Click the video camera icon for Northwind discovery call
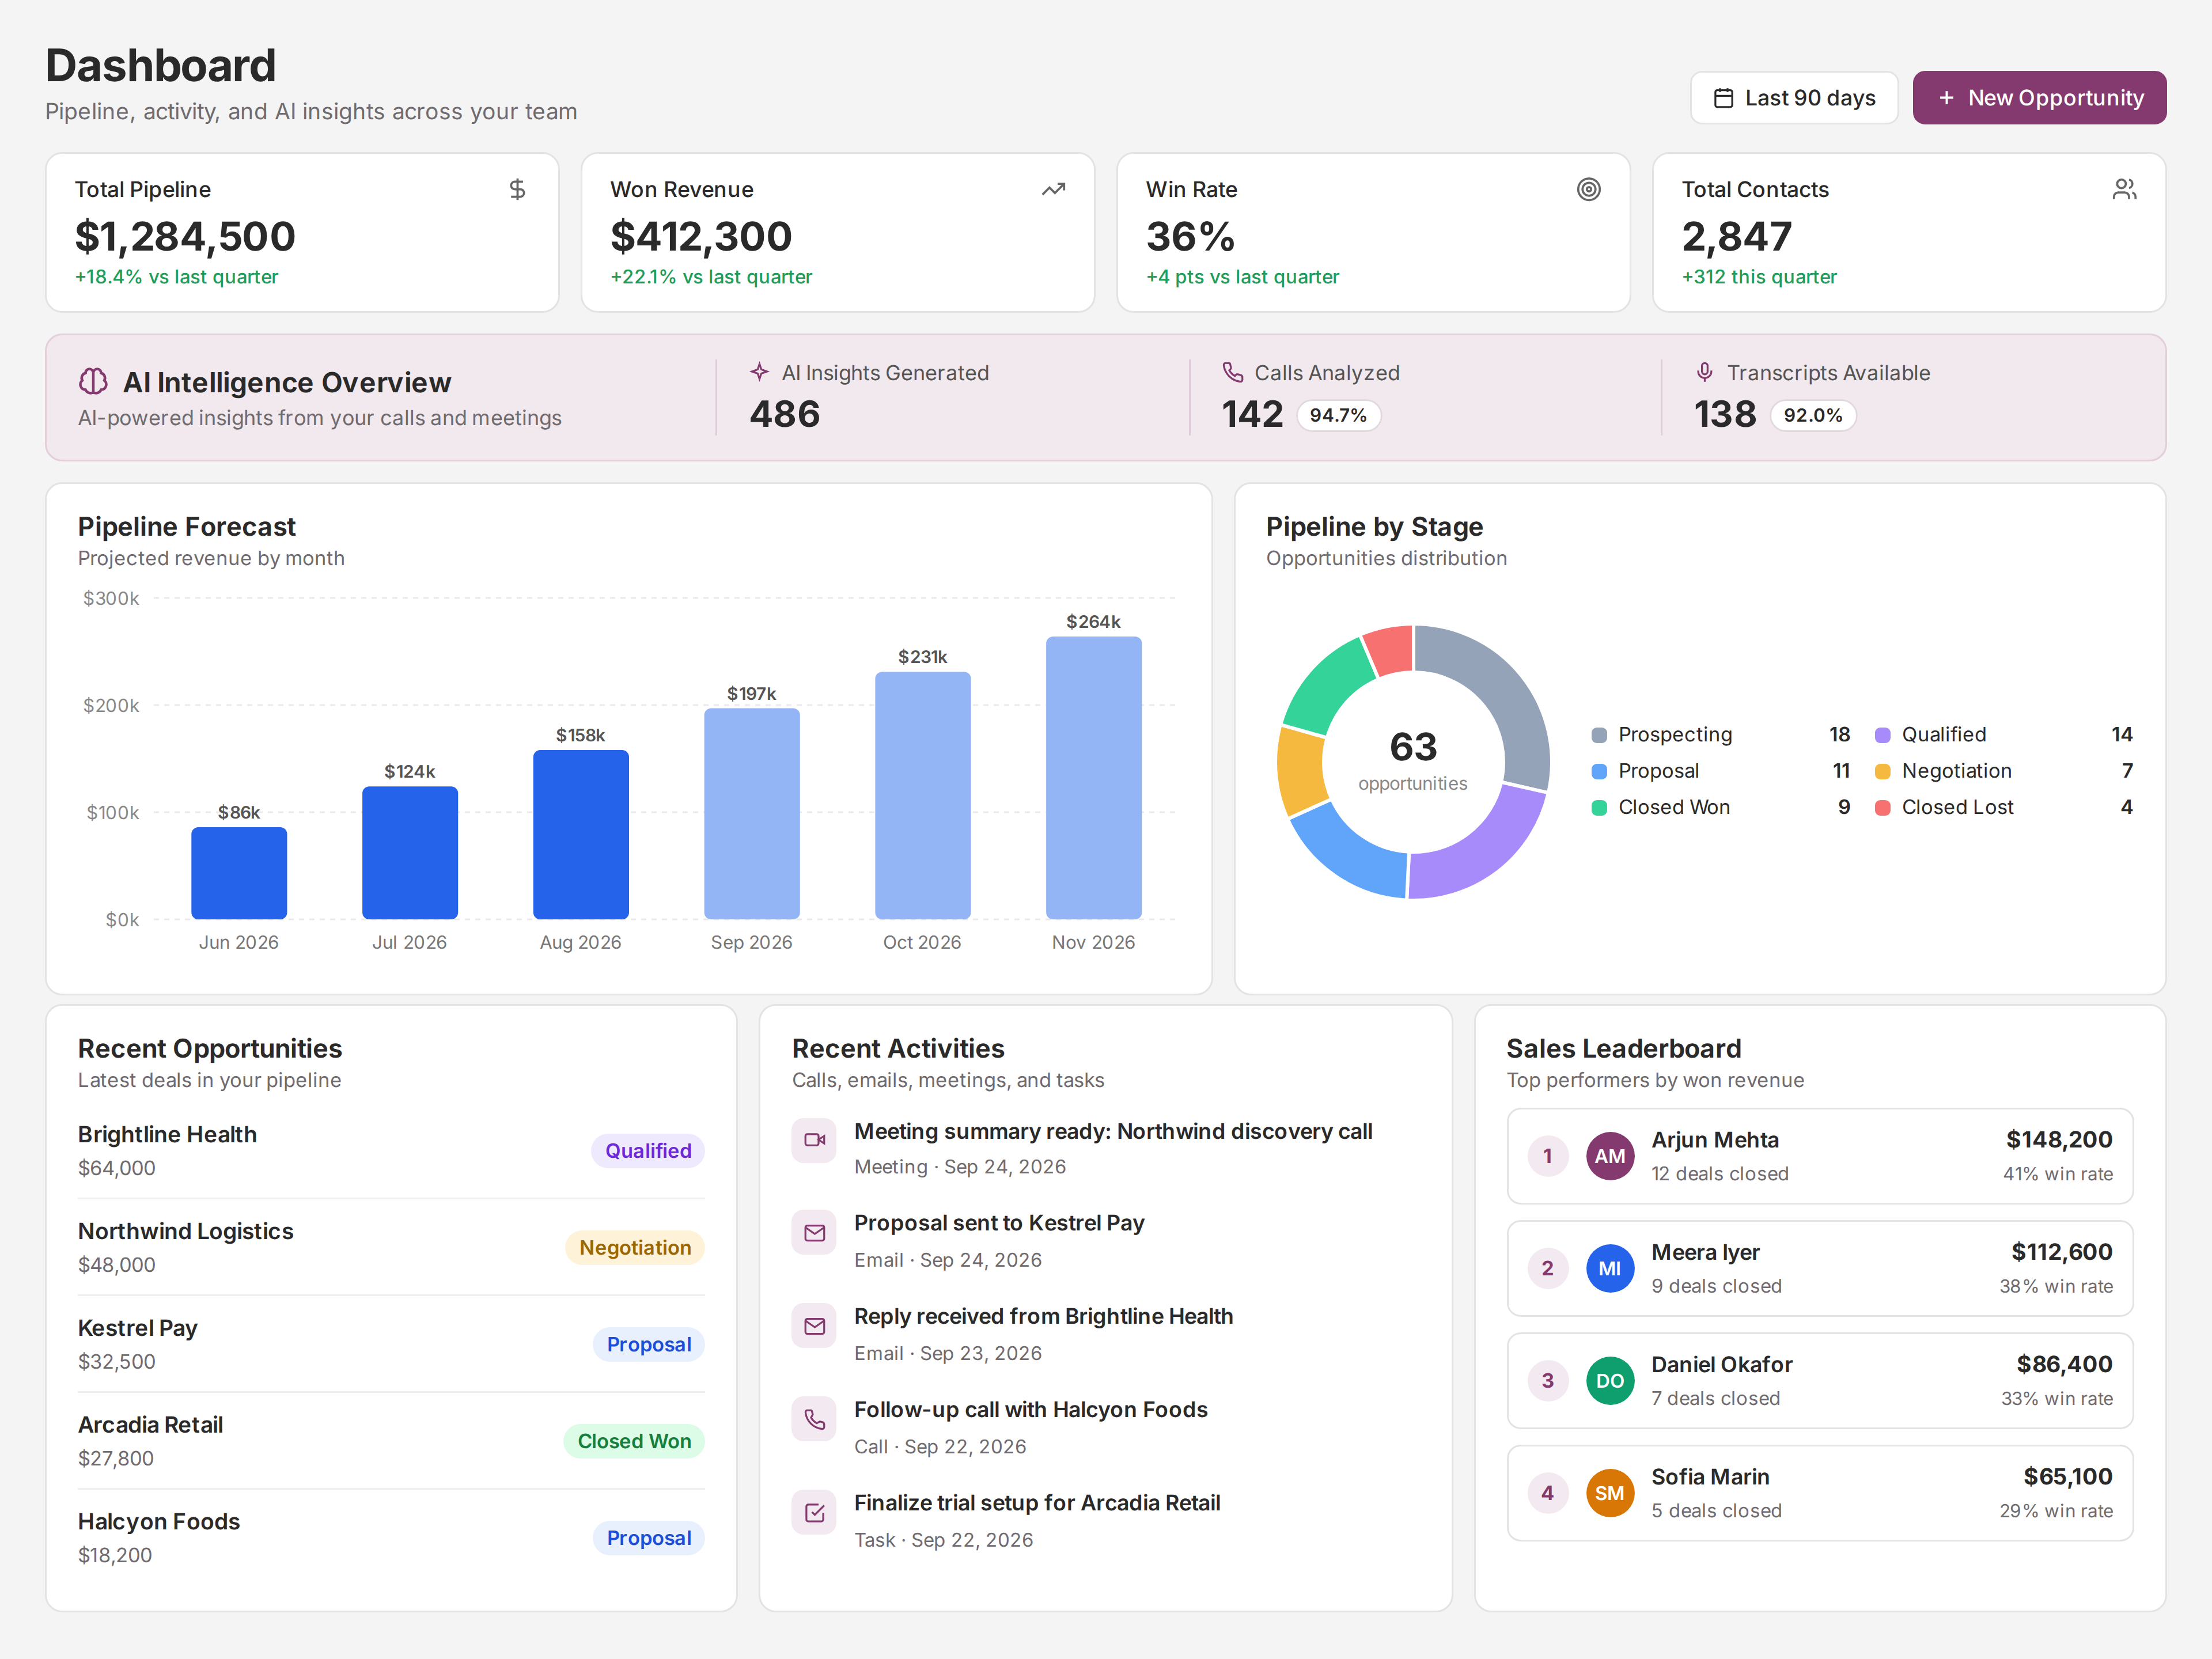 814,1140
